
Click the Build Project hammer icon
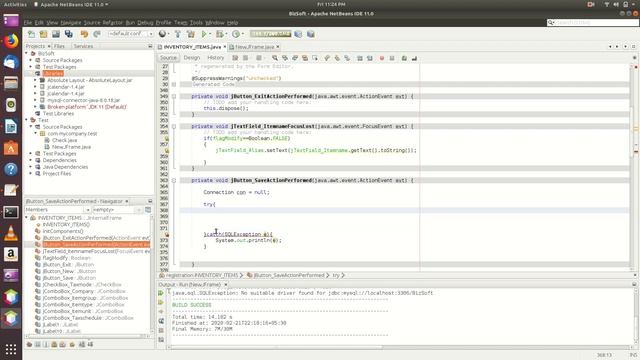[x=178, y=34]
